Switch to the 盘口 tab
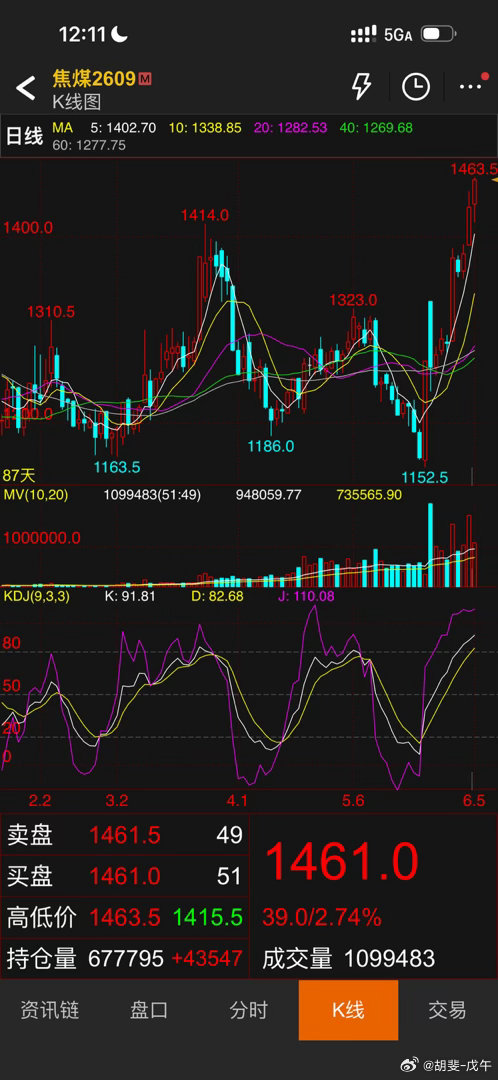The height and width of the screenshot is (1080, 498). click(149, 1010)
